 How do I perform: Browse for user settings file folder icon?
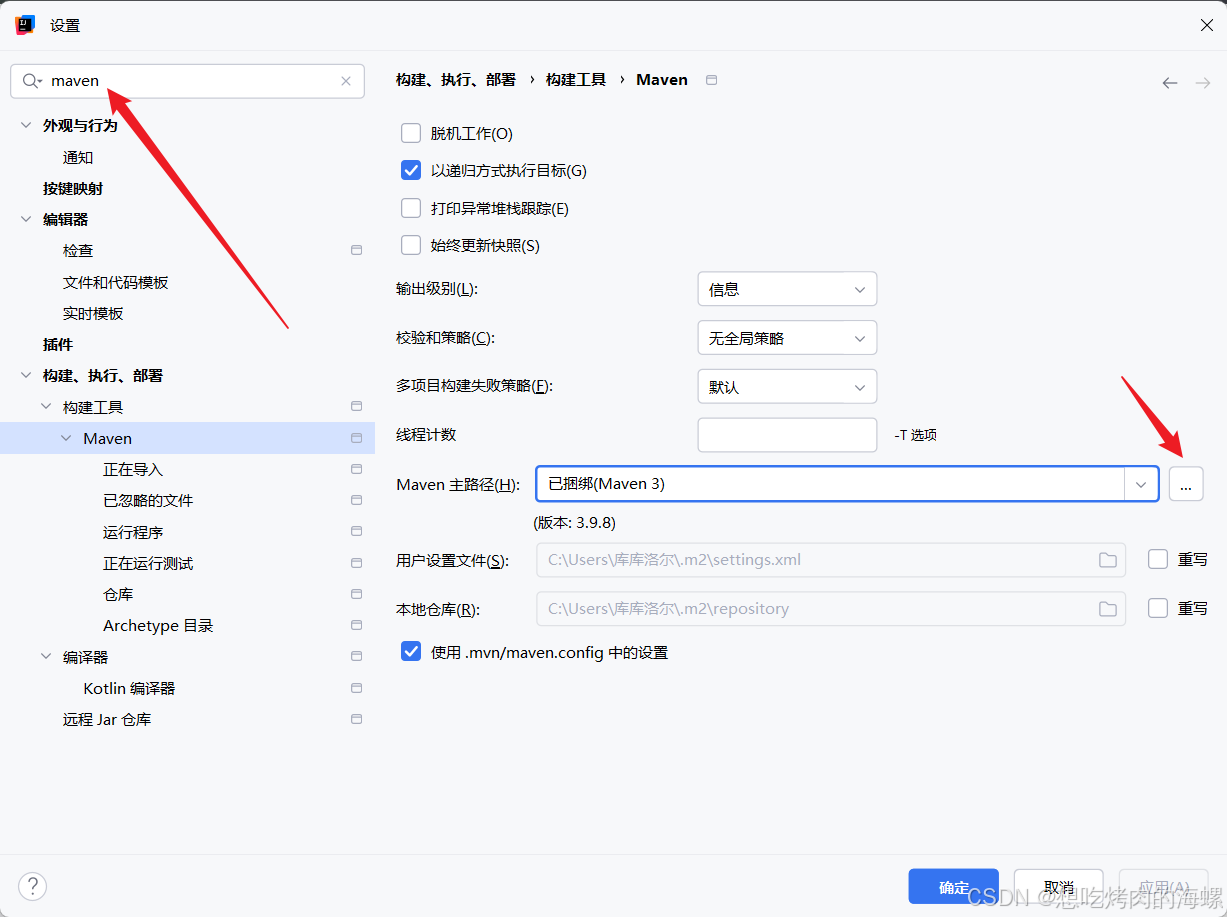[1108, 560]
